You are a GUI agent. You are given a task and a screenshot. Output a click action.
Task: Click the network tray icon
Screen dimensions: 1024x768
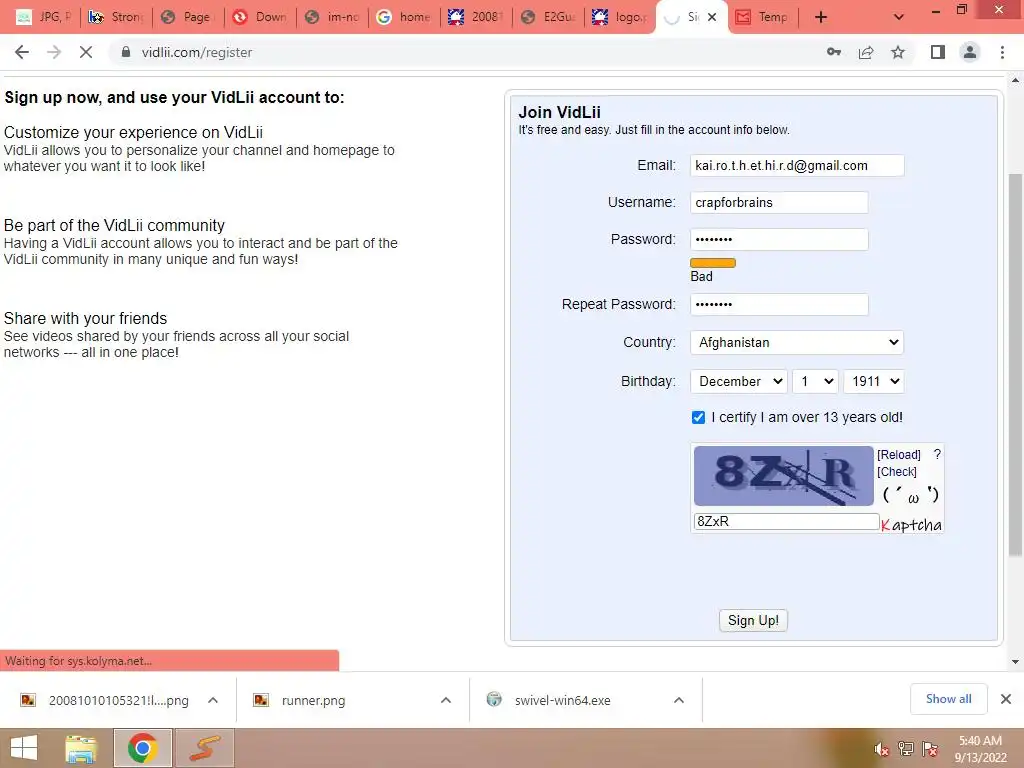click(906, 749)
